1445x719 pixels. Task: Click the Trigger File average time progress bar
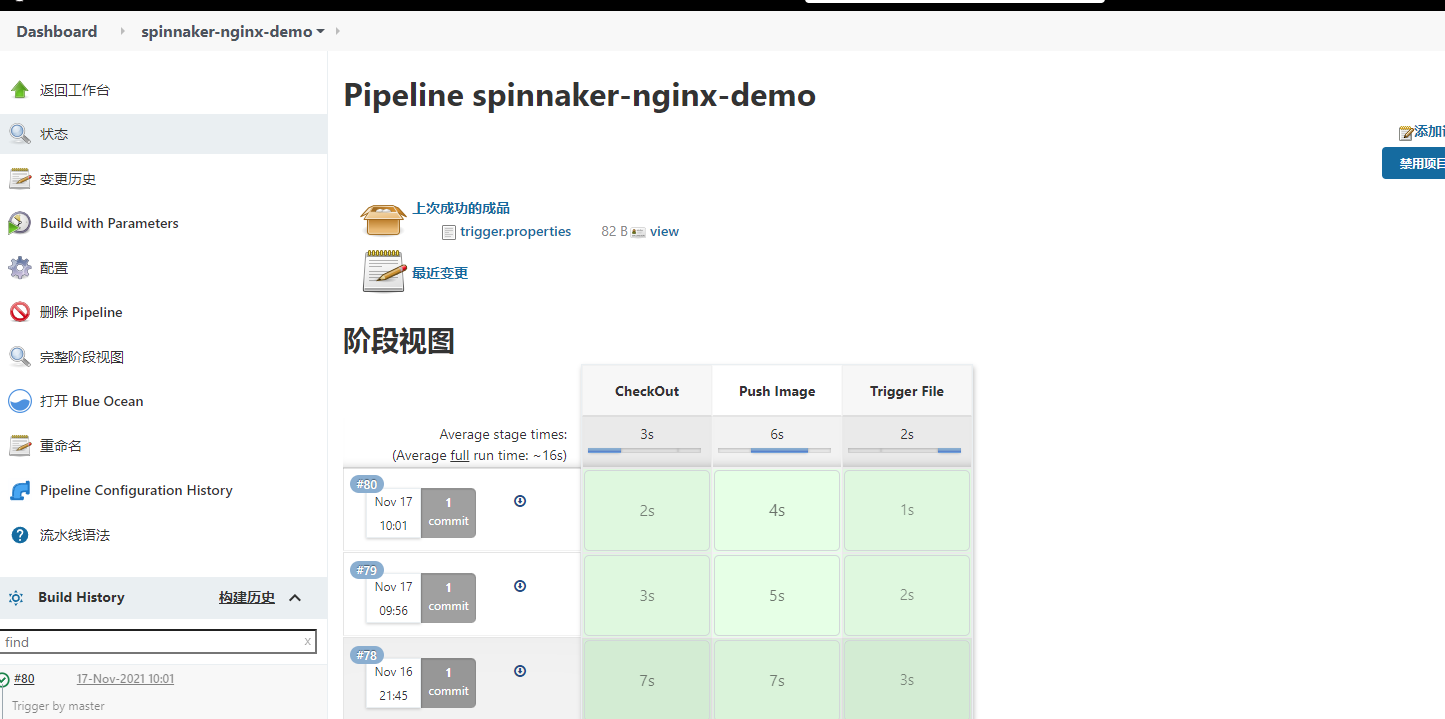tap(906, 451)
